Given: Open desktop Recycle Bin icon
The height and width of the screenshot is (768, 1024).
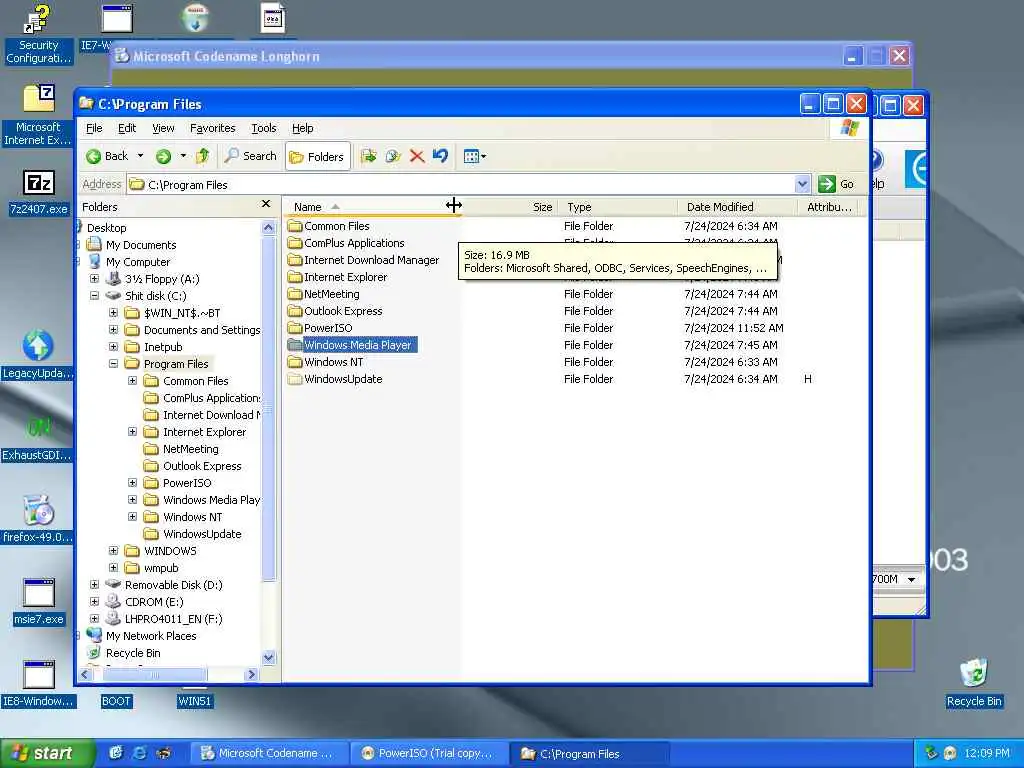Looking at the screenshot, I should click(x=974, y=683).
